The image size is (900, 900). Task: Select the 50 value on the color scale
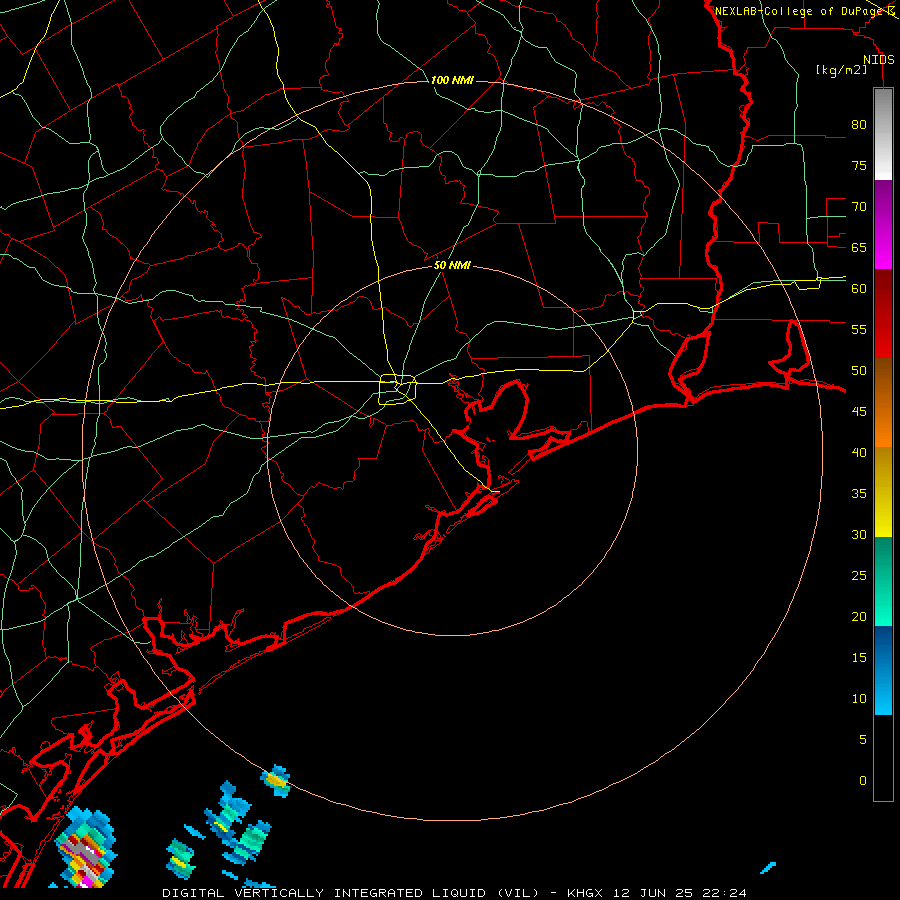coord(859,370)
